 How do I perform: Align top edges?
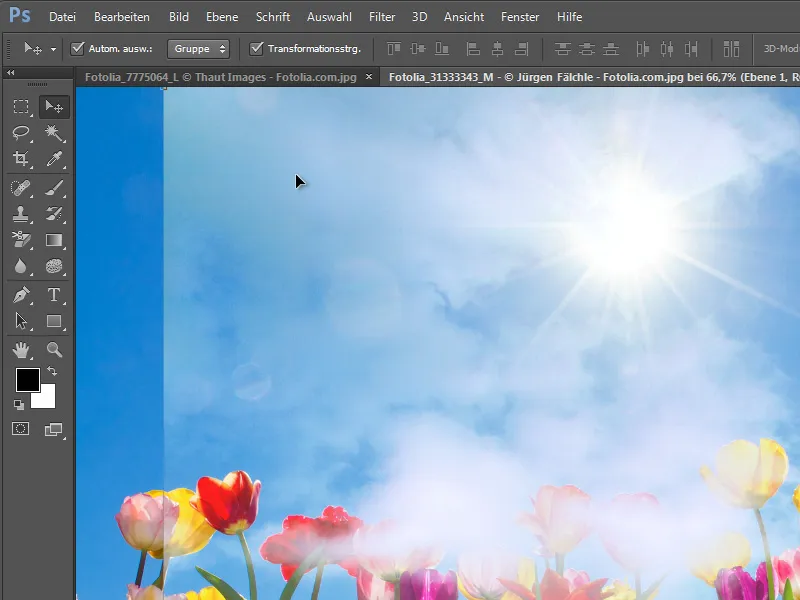pos(394,49)
